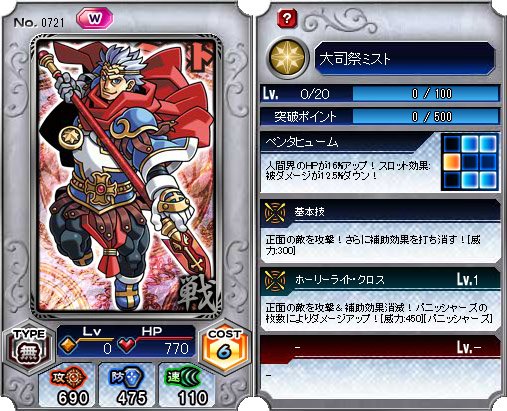Select the 防 defense stat icon
Image resolution: width=507 pixels, height=411 pixels.
[127, 377]
